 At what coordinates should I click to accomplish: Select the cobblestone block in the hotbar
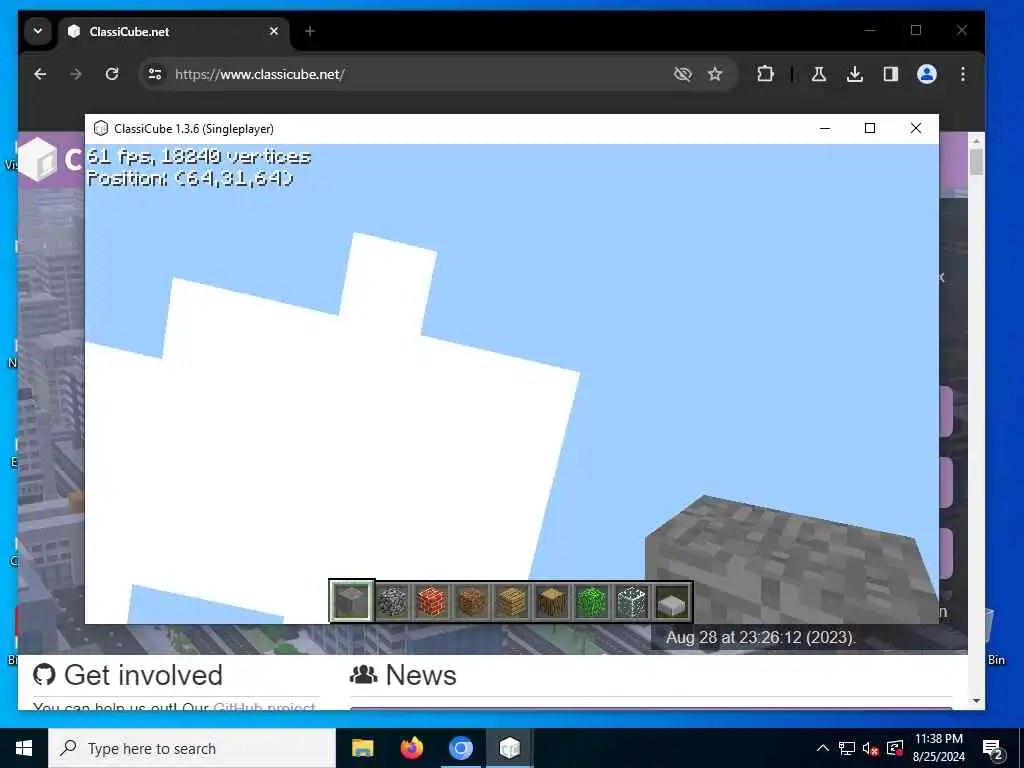(392, 600)
